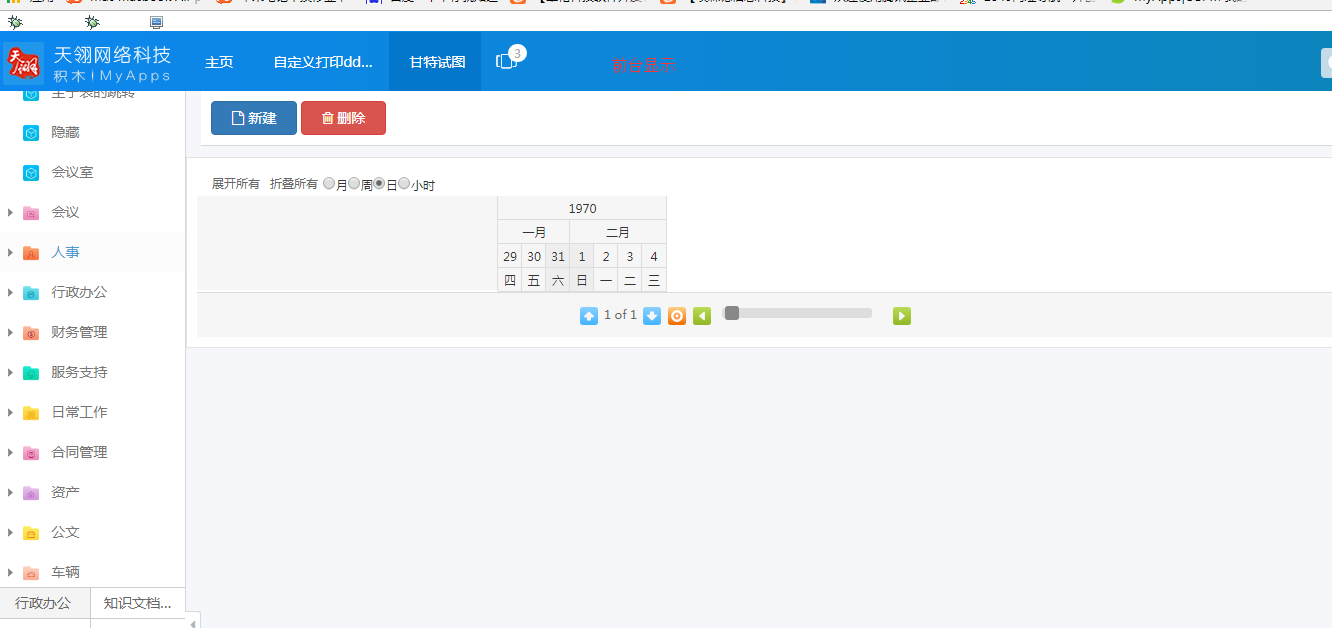1332x628 pixels.
Task: Click the day 31 cell in Gantt header
Action: point(558,256)
